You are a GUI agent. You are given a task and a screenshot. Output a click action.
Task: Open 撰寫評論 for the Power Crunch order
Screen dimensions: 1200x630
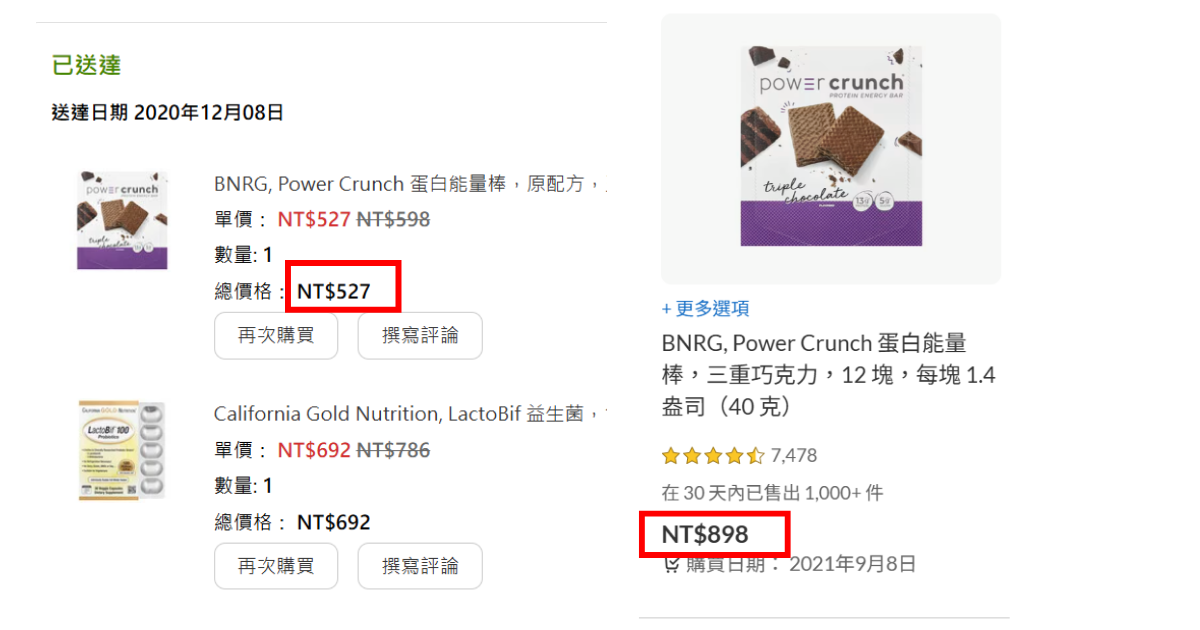(x=419, y=336)
